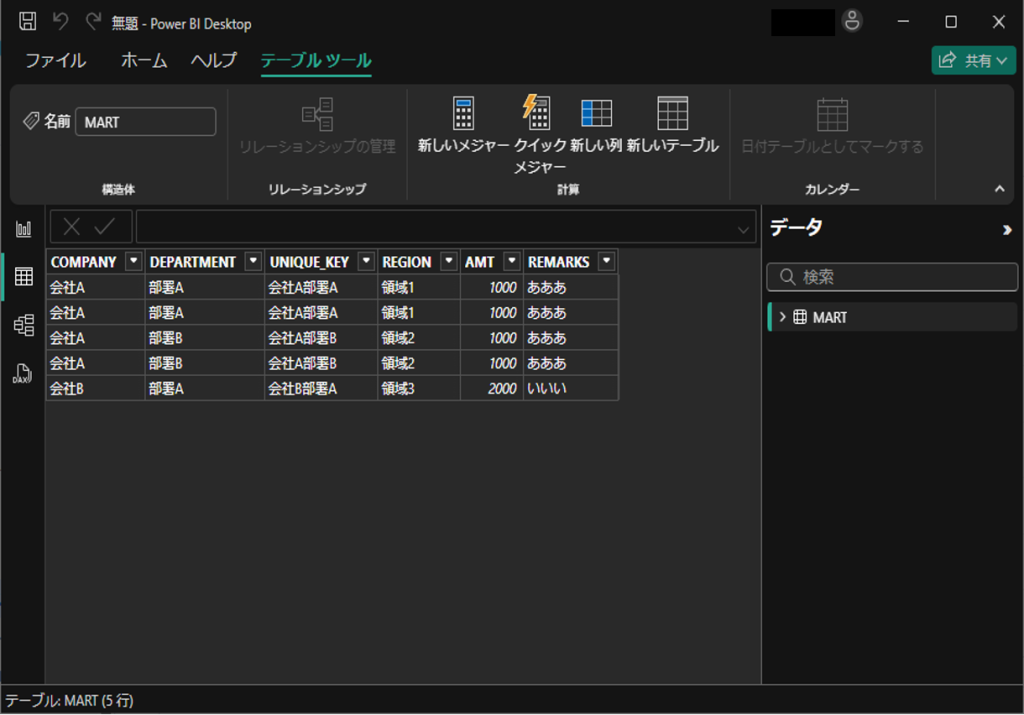This screenshot has width=1024, height=715.
Task: Click the 検索 search box in data pane
Action: (892, 277)
